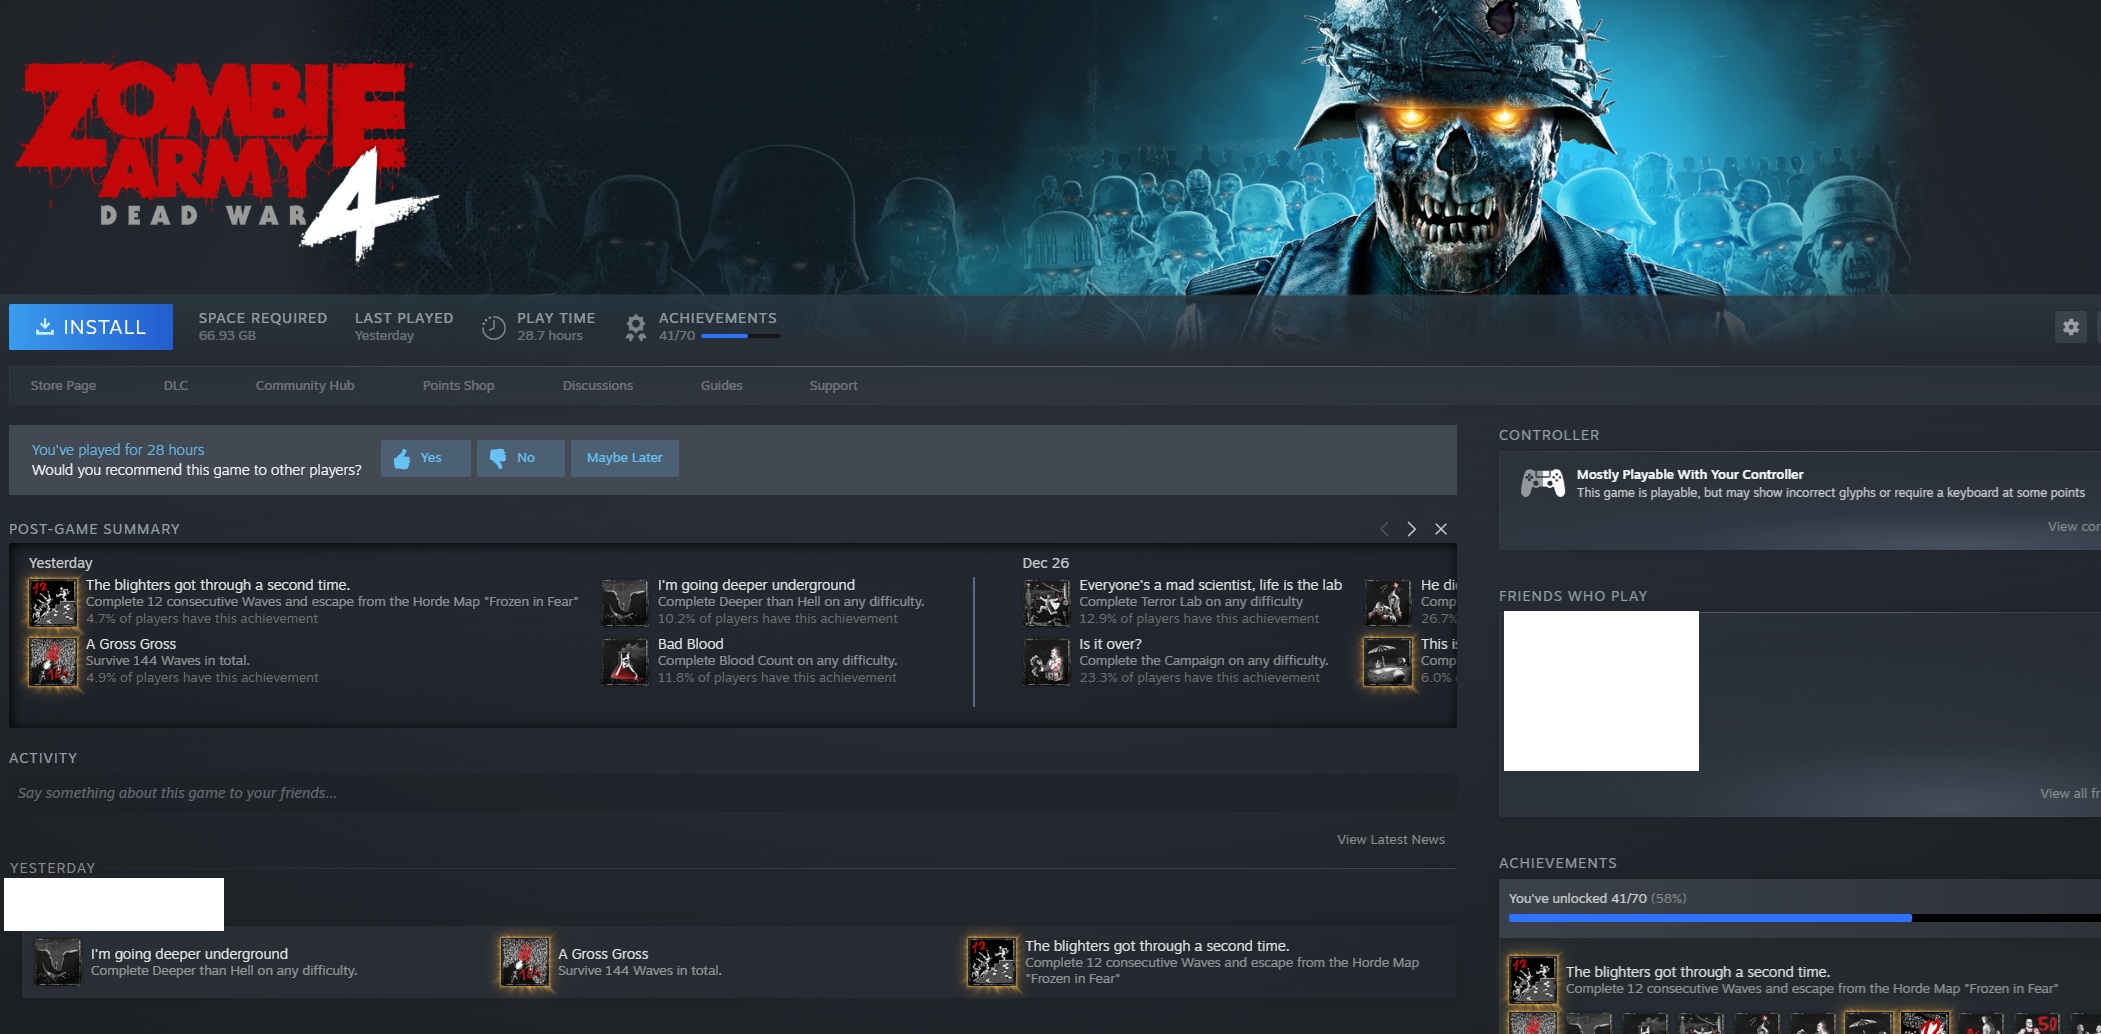Open 'Is it over?' achievement icon

(x=1047, y=661)
